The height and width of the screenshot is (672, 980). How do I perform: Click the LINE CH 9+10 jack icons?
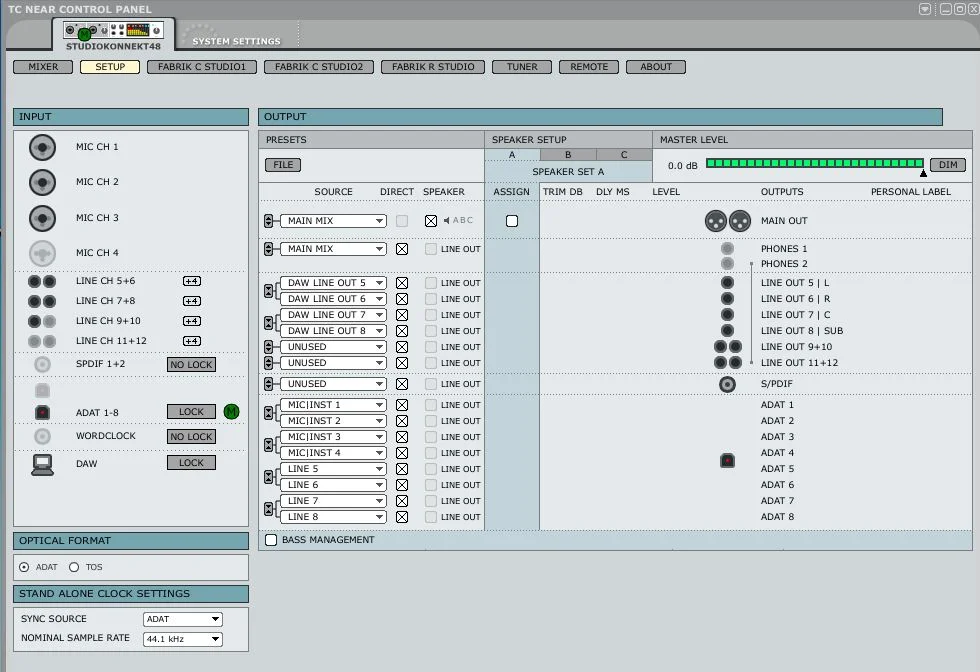42,321
